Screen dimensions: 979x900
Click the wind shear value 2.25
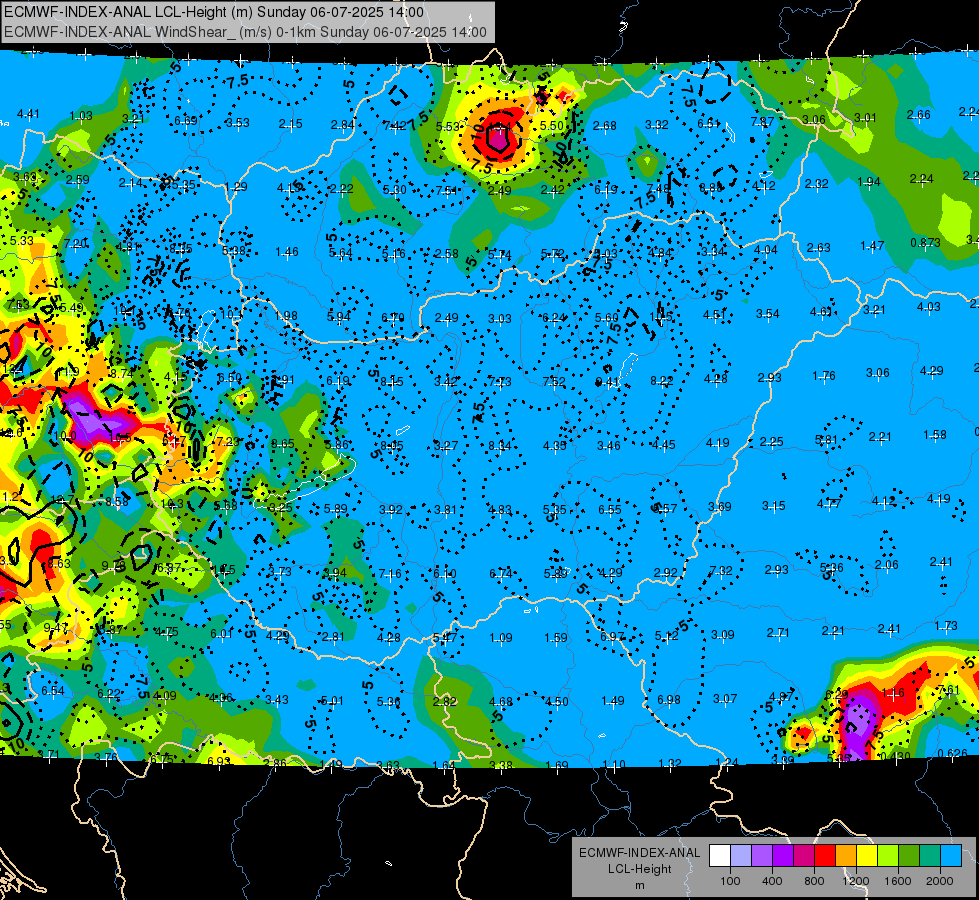(x=771, y=442)
